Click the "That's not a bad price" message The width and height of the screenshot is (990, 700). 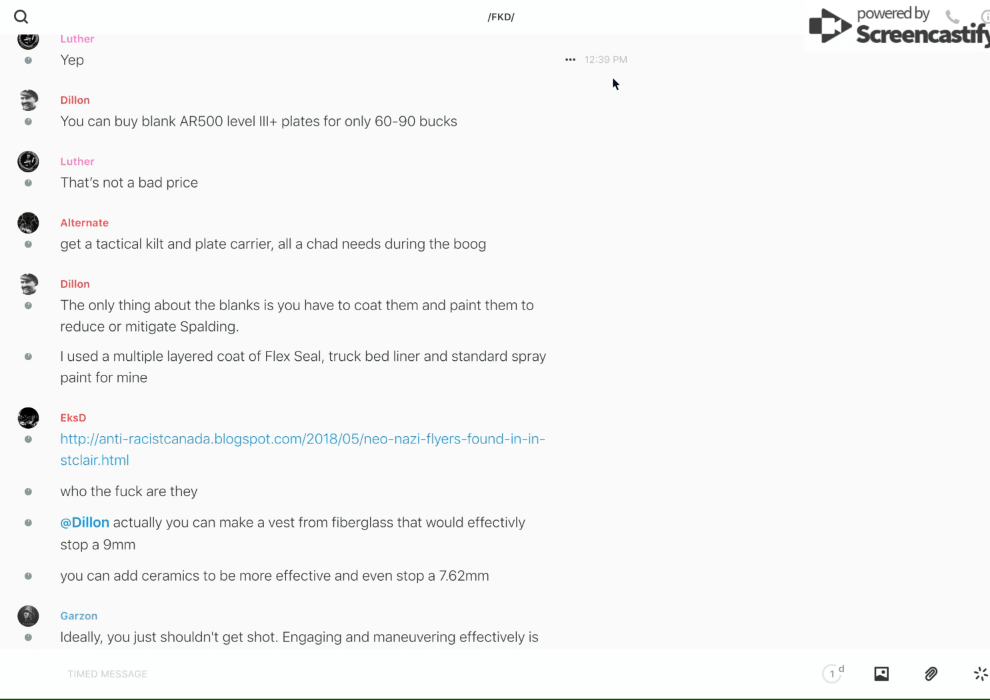pos(129,183)
